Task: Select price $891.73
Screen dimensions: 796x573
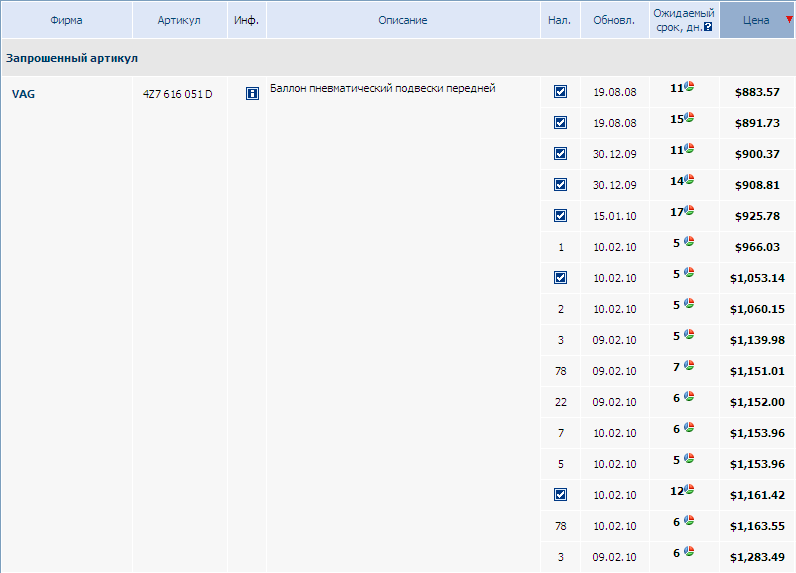Action: click(757, 123)
